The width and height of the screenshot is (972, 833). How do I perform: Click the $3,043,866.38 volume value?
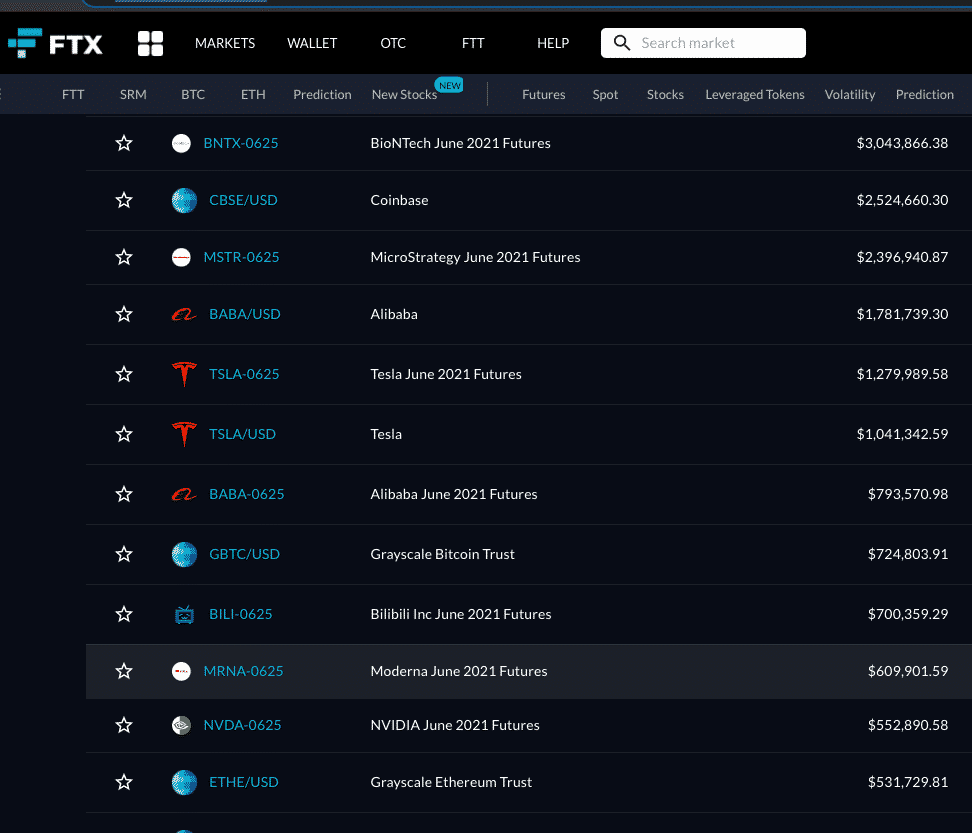click(x=902, y=143)
